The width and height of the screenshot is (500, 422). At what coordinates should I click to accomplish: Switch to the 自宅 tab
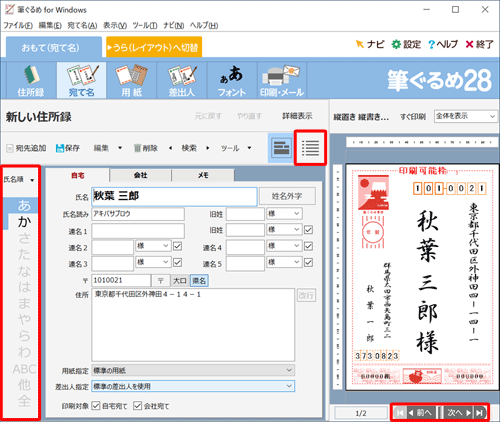[78, 175]
